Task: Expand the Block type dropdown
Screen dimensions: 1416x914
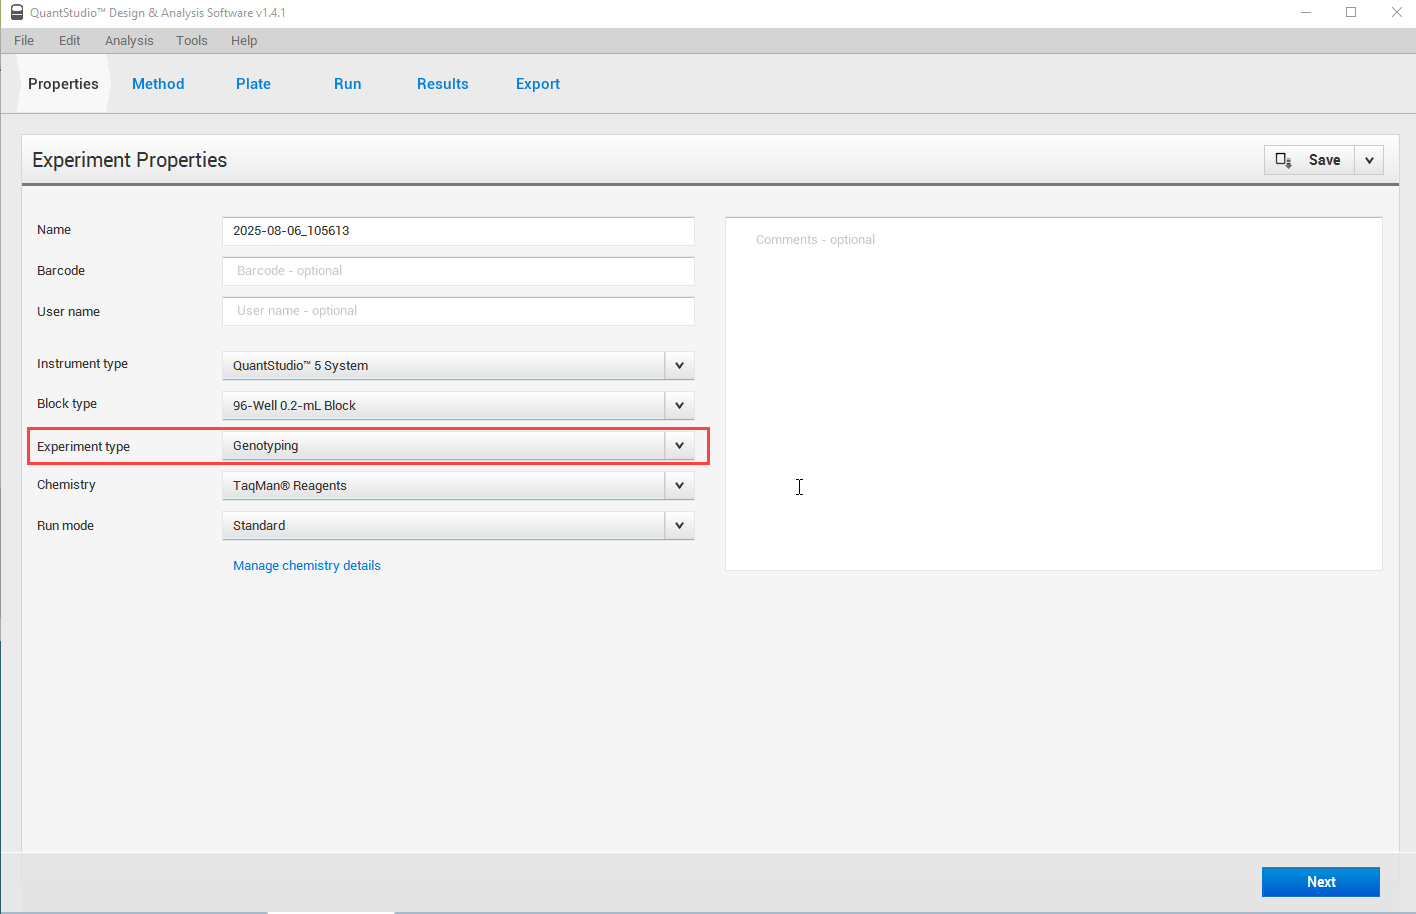Action: click(x=679, y=406)
